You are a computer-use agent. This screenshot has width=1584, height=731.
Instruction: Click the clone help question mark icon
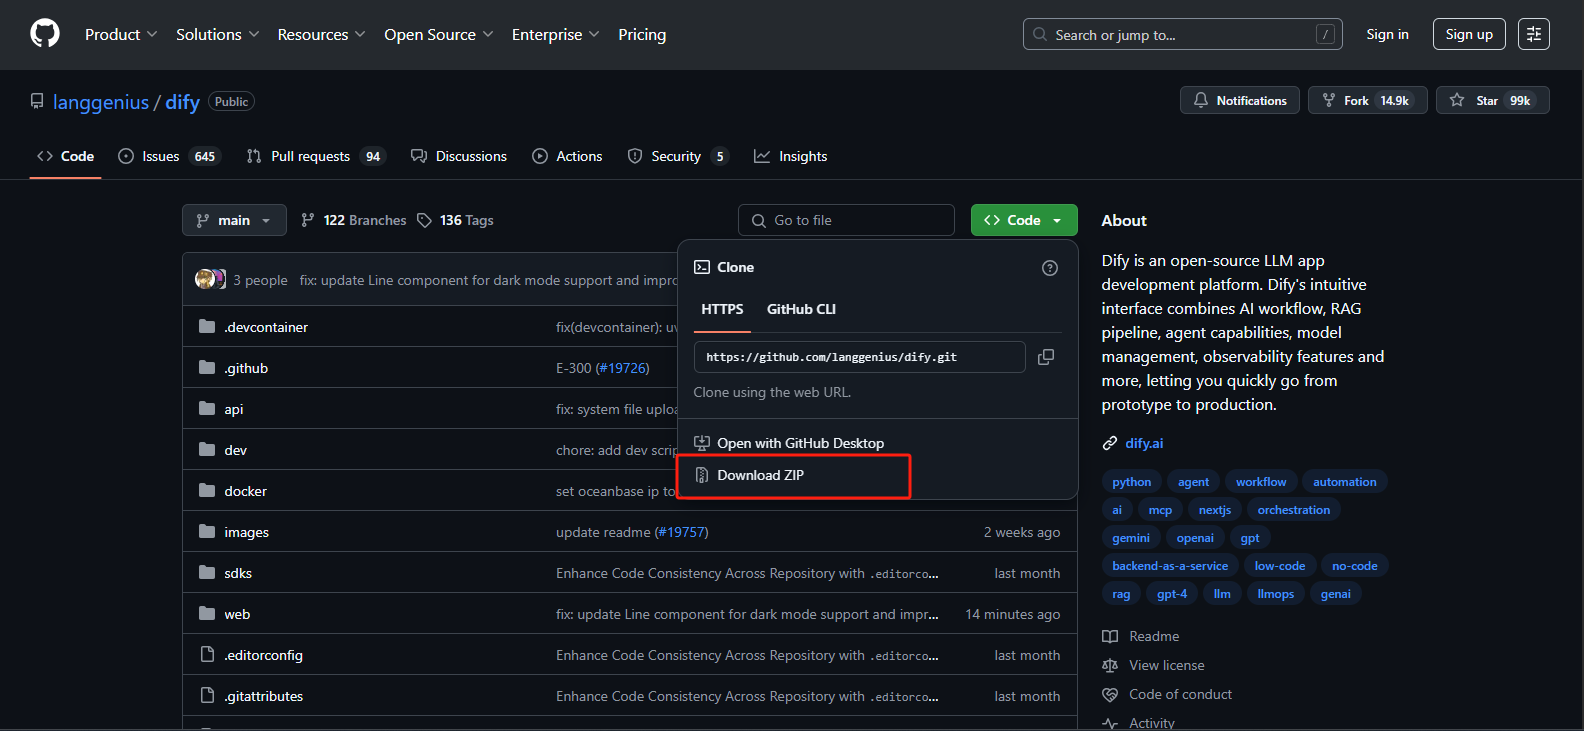coord(1049,268)
